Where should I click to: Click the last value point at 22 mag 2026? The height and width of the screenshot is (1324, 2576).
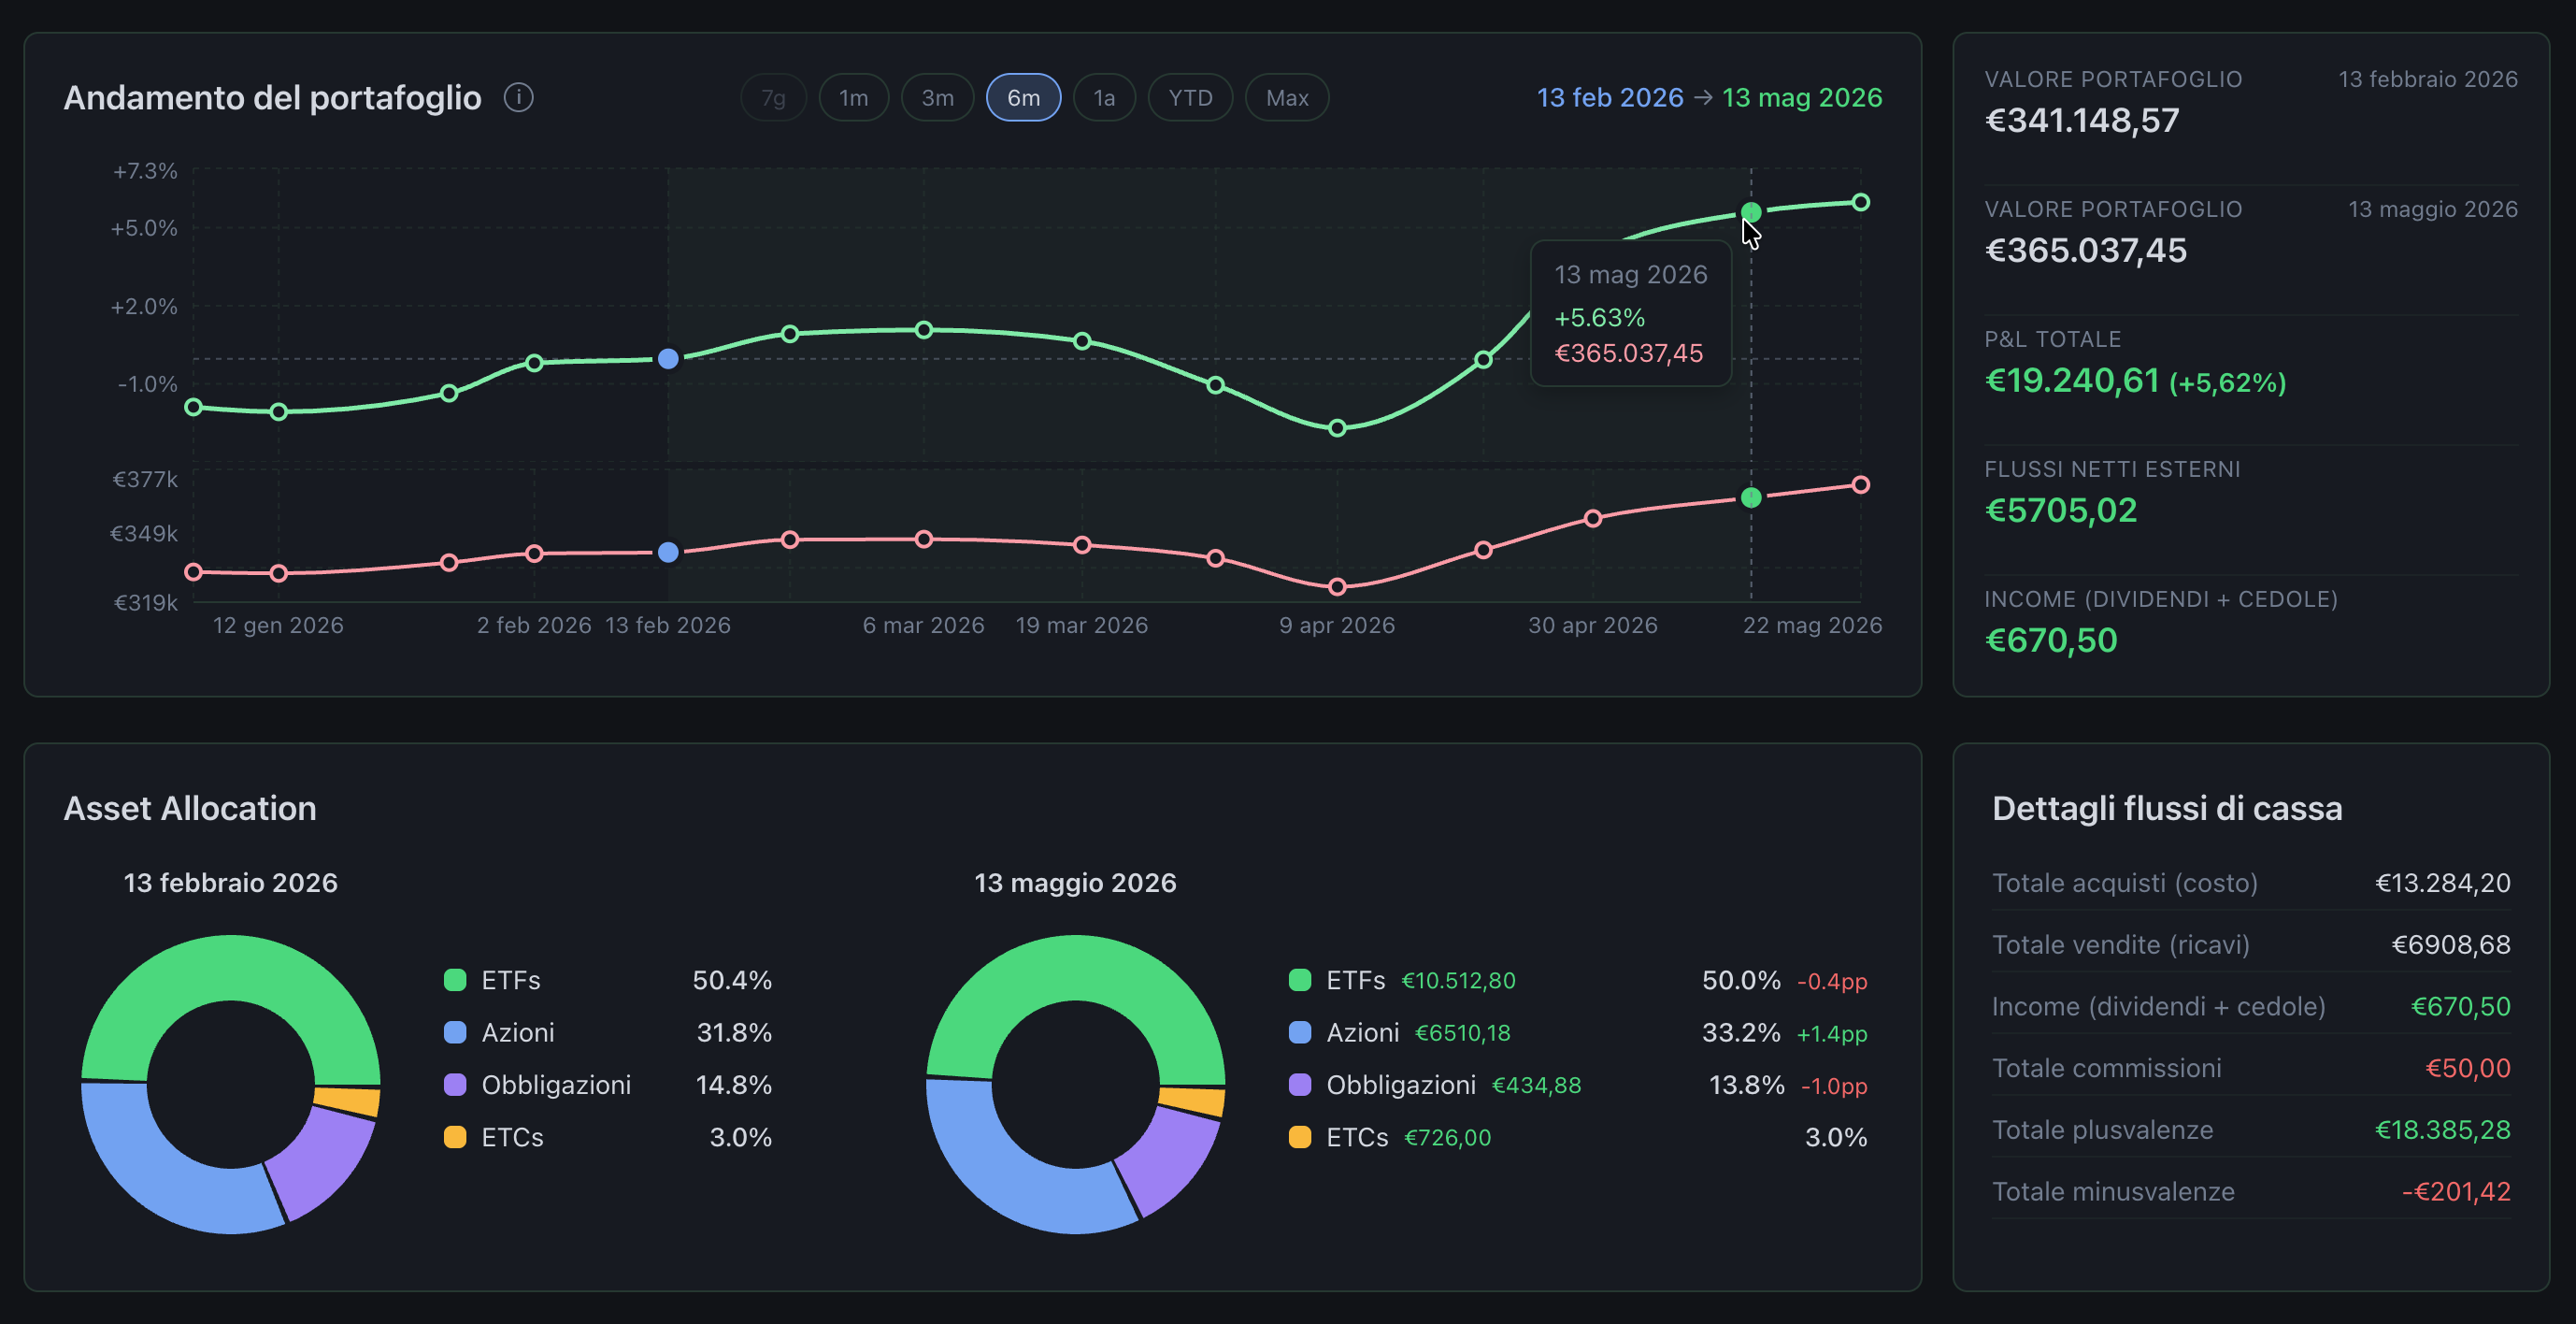coord(1860,485)
